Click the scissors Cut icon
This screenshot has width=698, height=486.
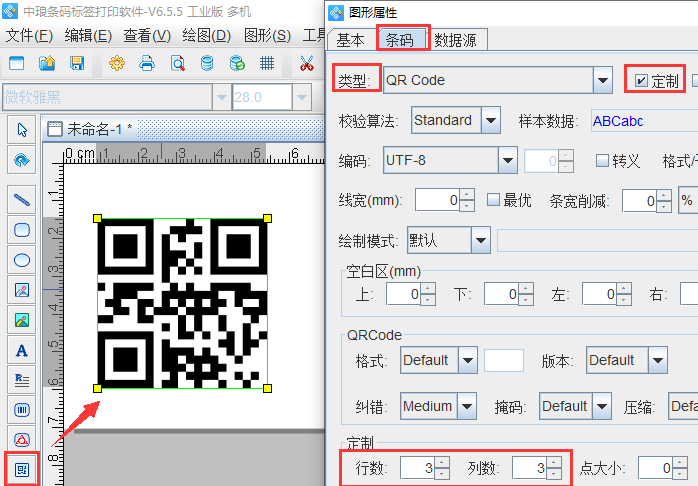click(306, 63)
